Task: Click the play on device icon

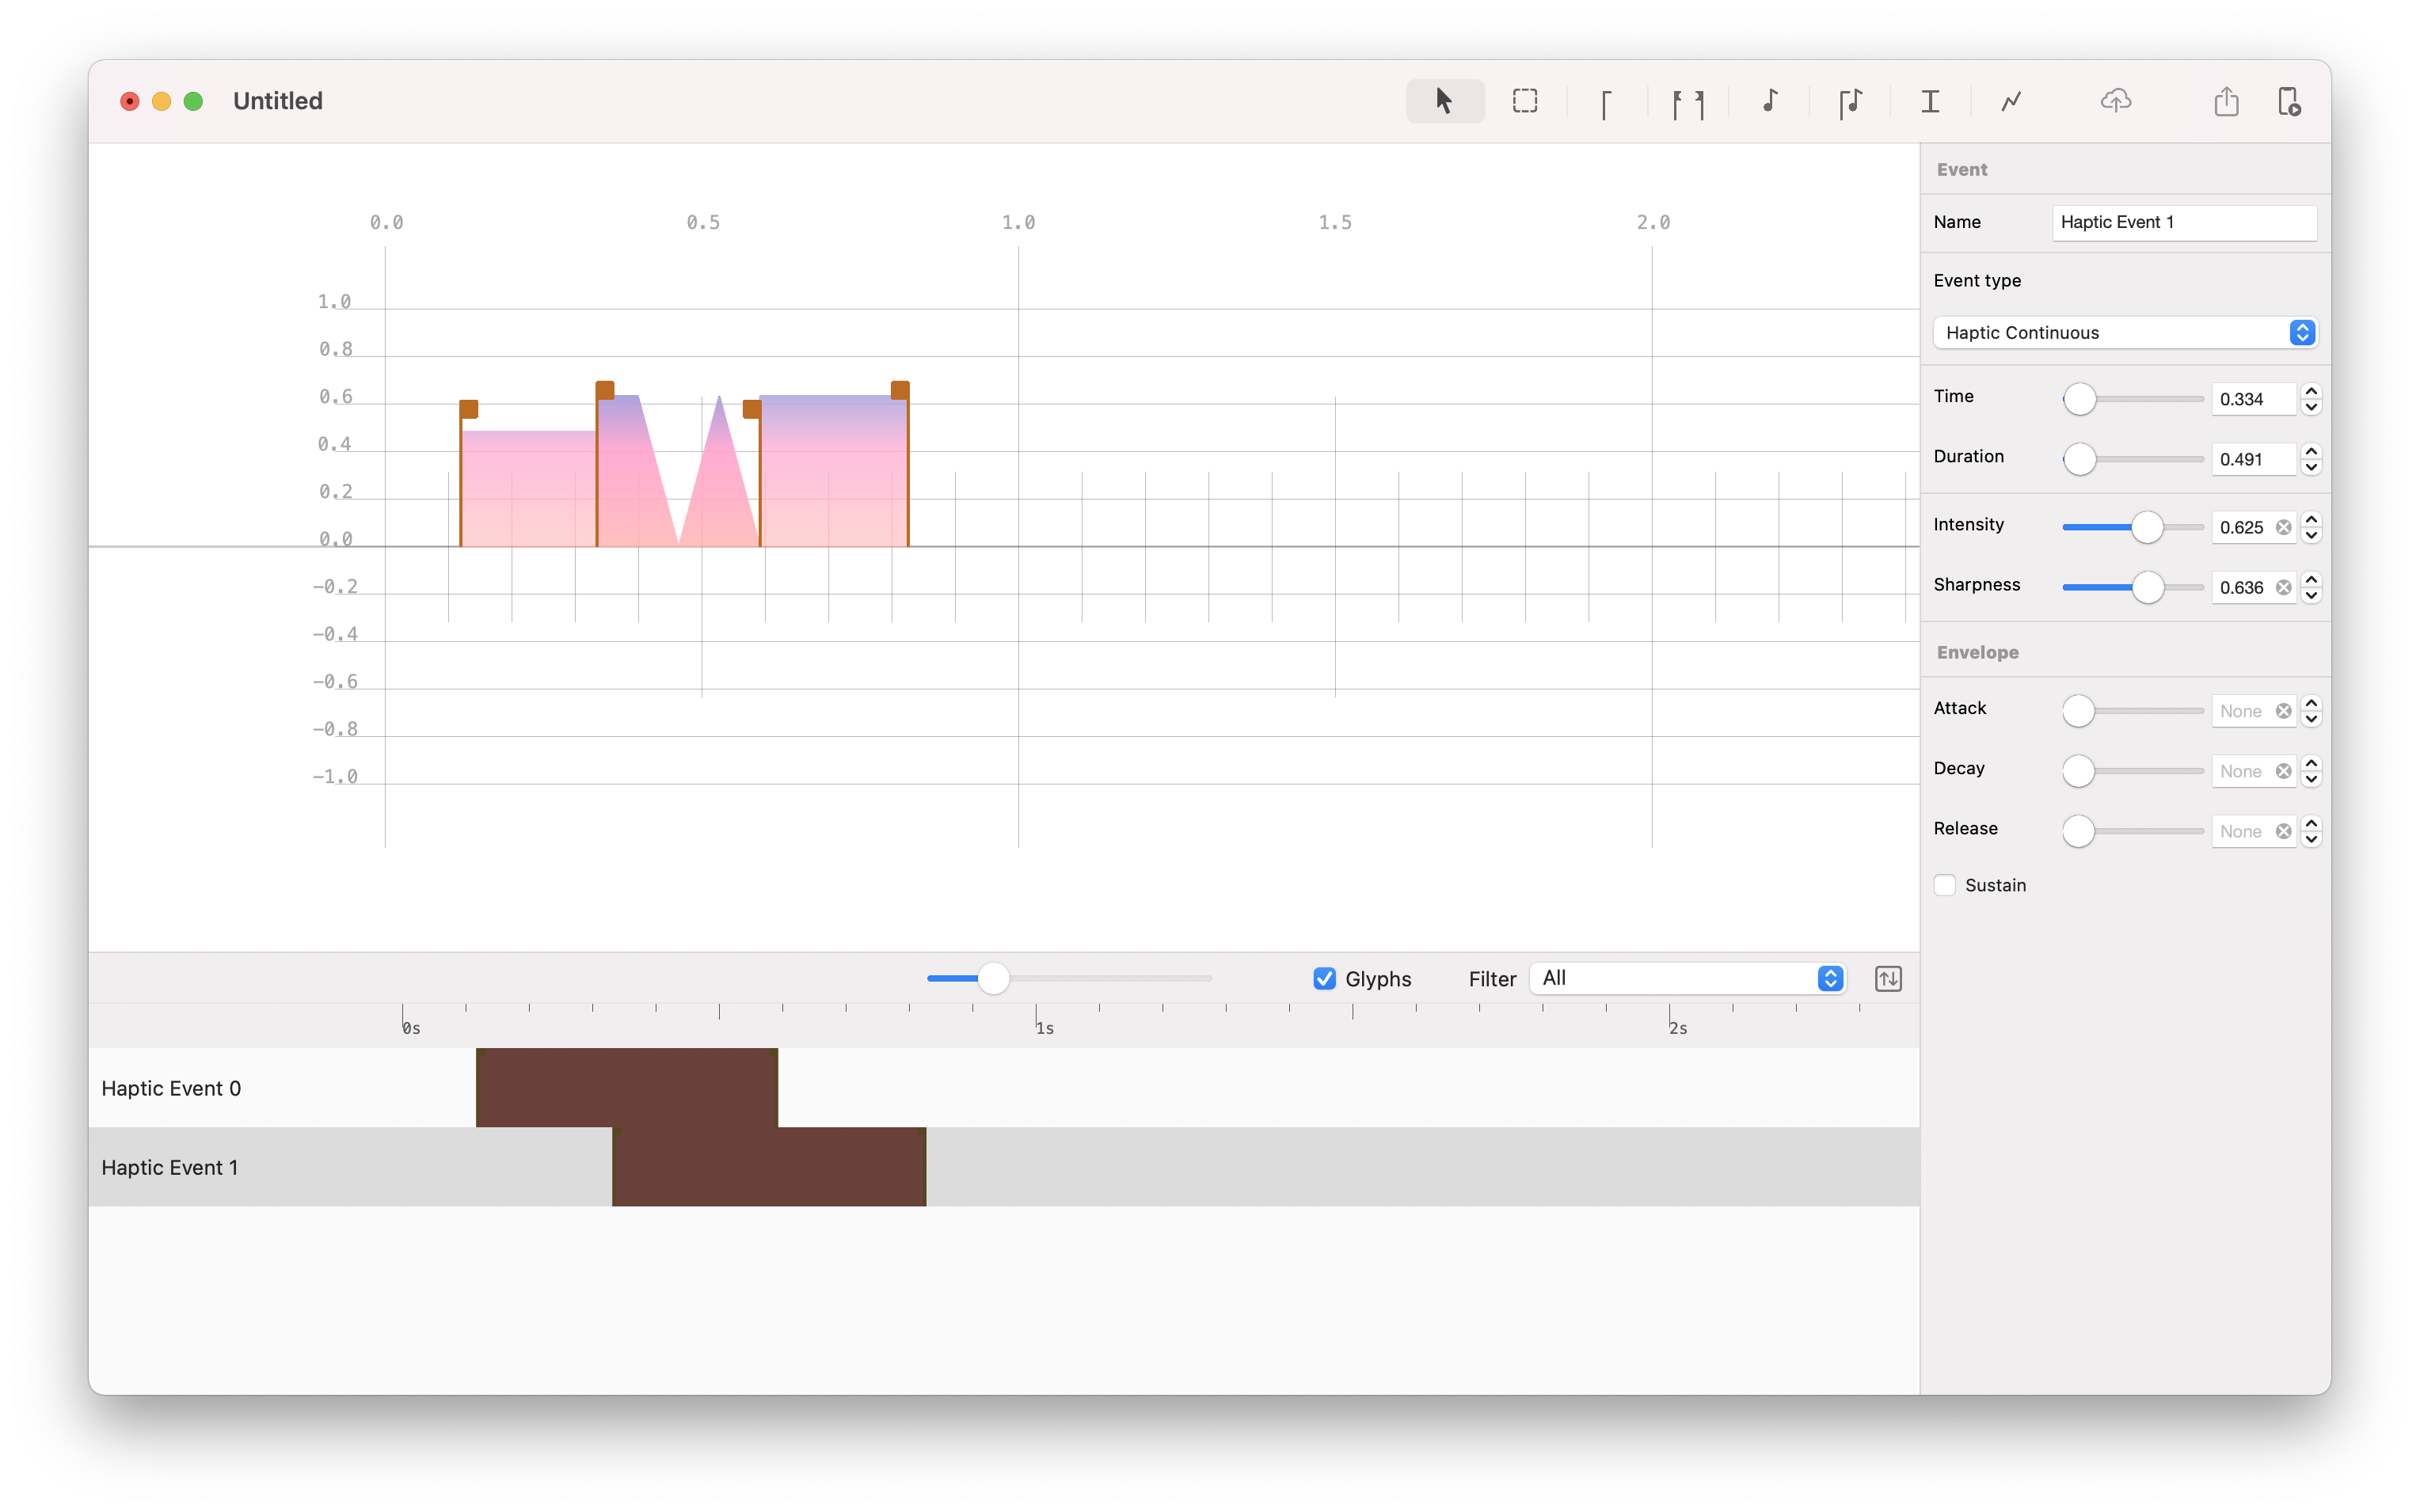Action: [x=2289, y=101]
